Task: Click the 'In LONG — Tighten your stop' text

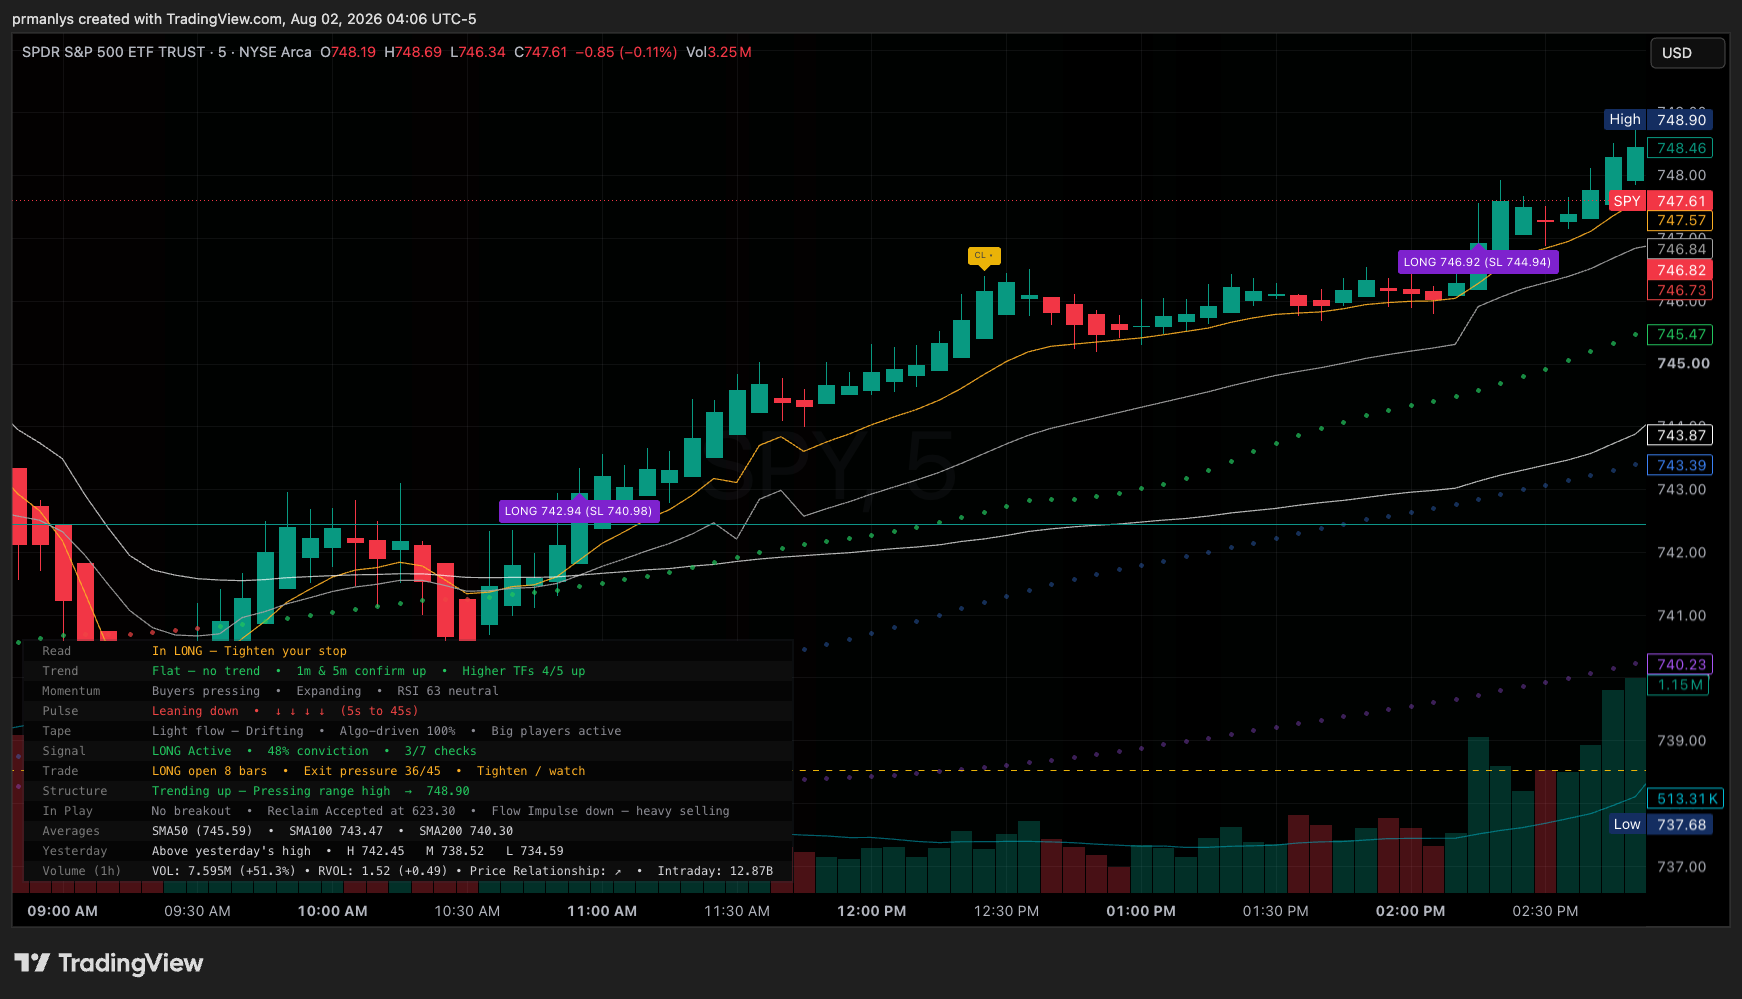Action: pyautogui.click(x=249, y=651)
